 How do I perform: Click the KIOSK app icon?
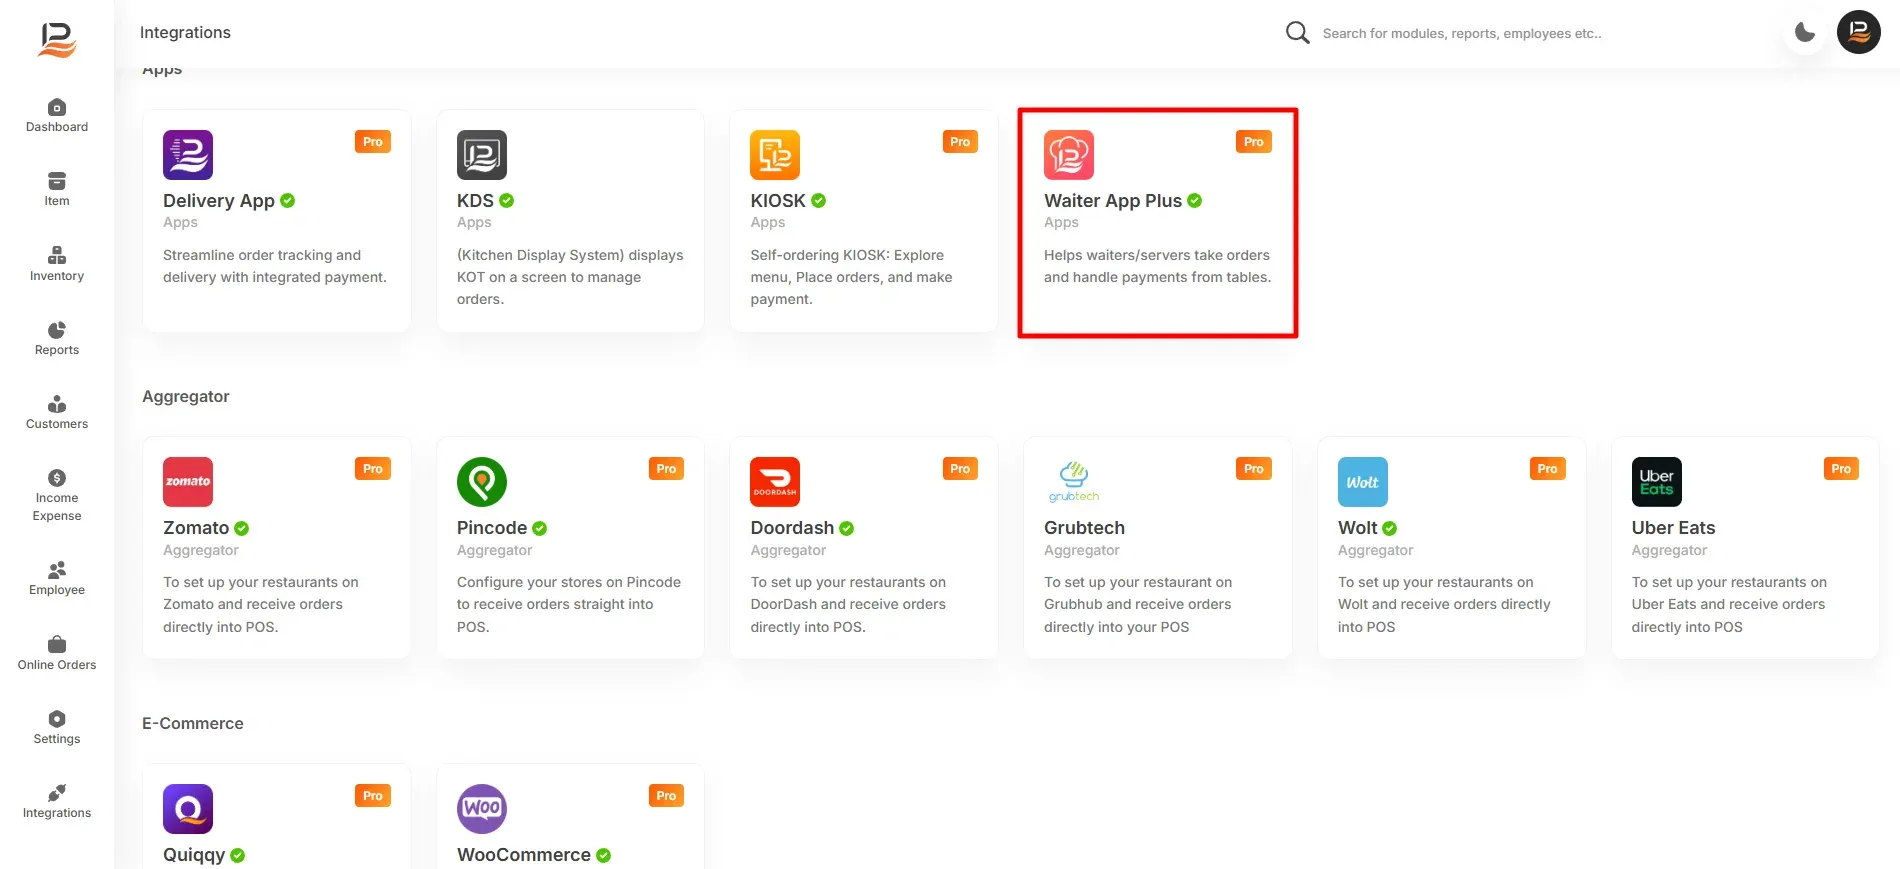[x=775, y=155]
